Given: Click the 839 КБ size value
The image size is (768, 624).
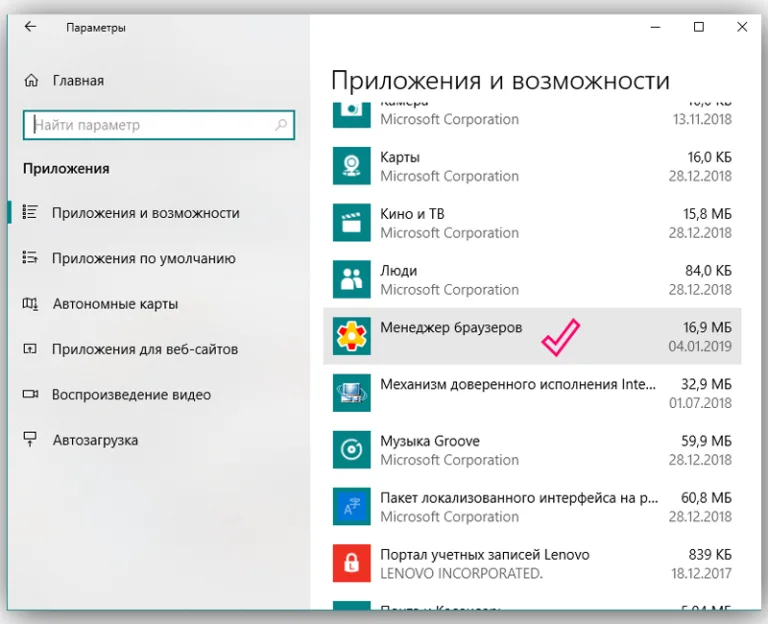Looking at the screenshot, I should [710, 554].
